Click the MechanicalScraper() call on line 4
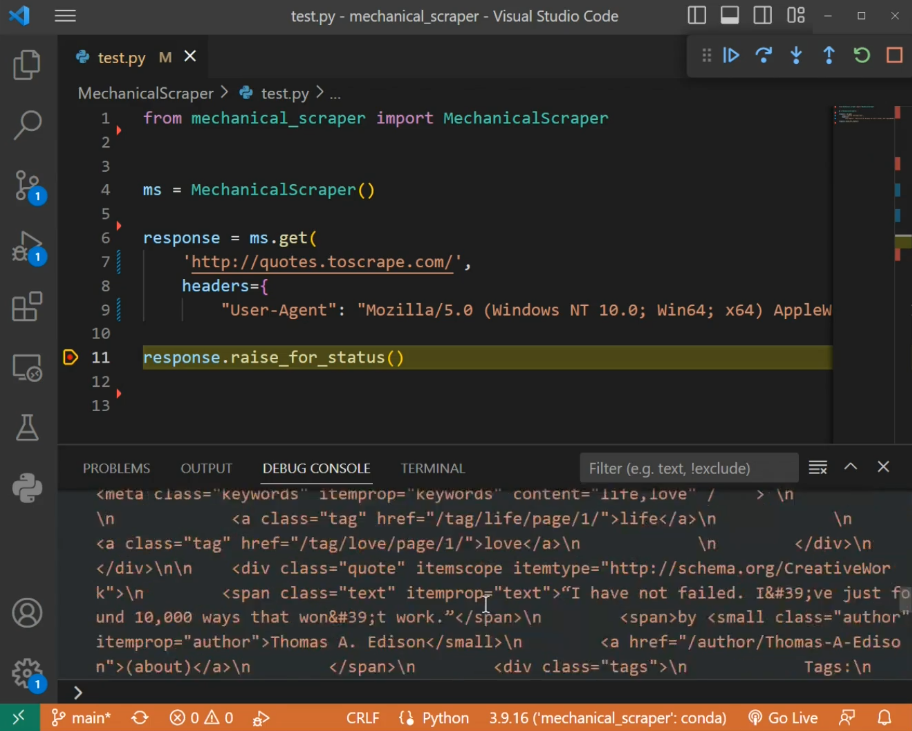912x731 pixels. tap(283, 190)
